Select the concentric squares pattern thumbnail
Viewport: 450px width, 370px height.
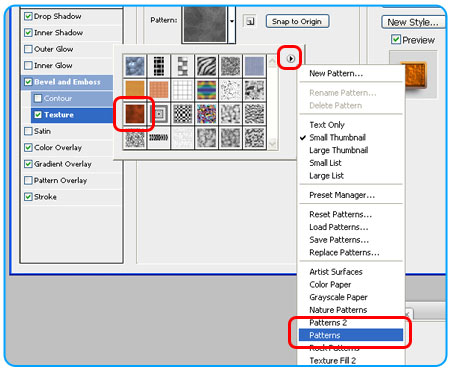159,114
